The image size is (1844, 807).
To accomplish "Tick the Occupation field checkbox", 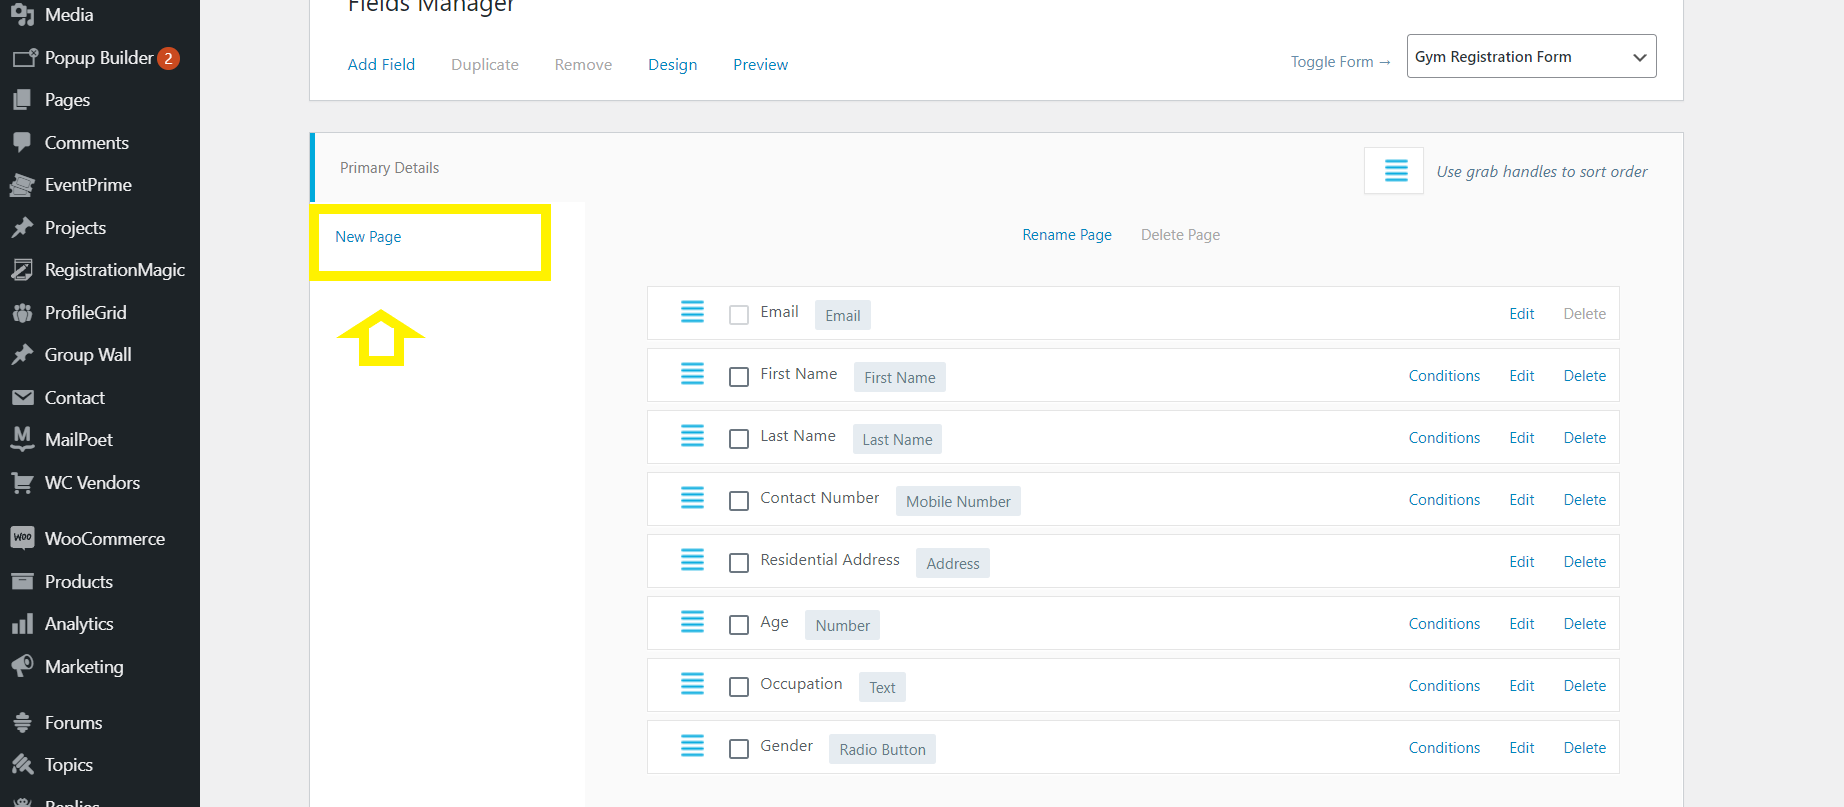I will pos(739,687).
